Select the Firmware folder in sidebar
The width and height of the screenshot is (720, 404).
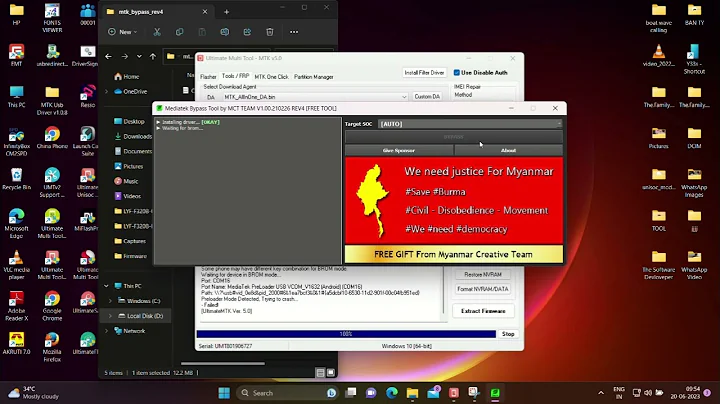[131, 256]
